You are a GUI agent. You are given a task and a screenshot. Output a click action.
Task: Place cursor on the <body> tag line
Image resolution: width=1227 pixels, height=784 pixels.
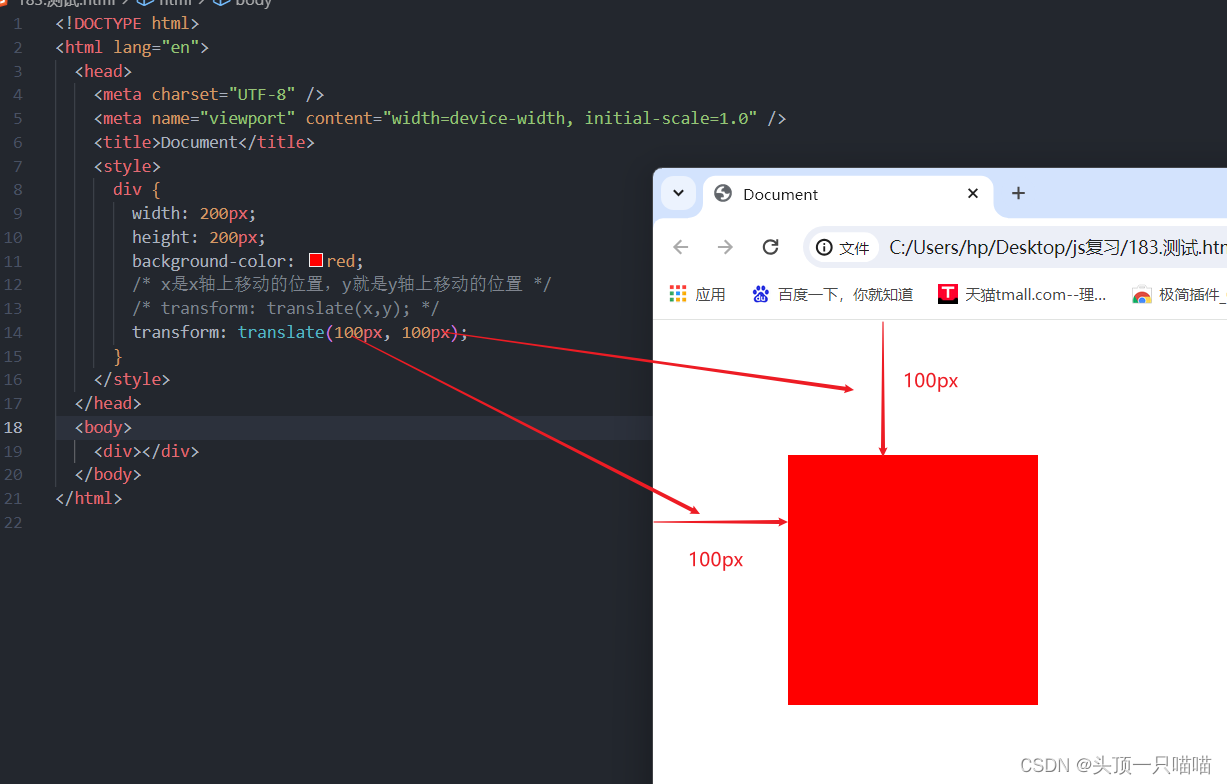103,427
